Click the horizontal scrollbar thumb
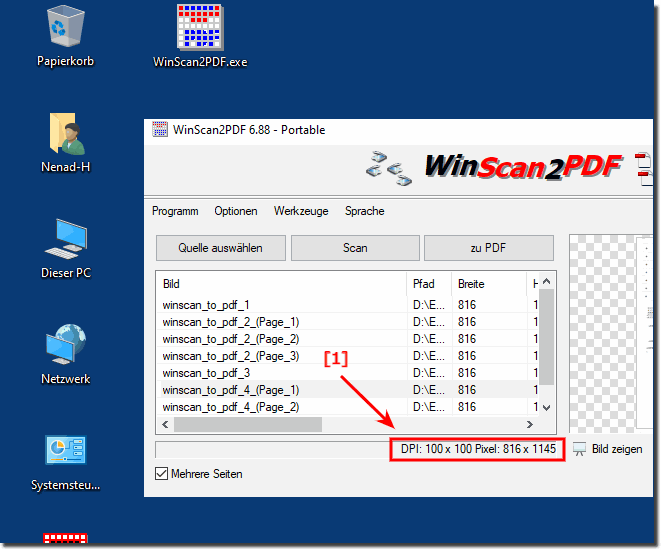 (x=248, y=424)
